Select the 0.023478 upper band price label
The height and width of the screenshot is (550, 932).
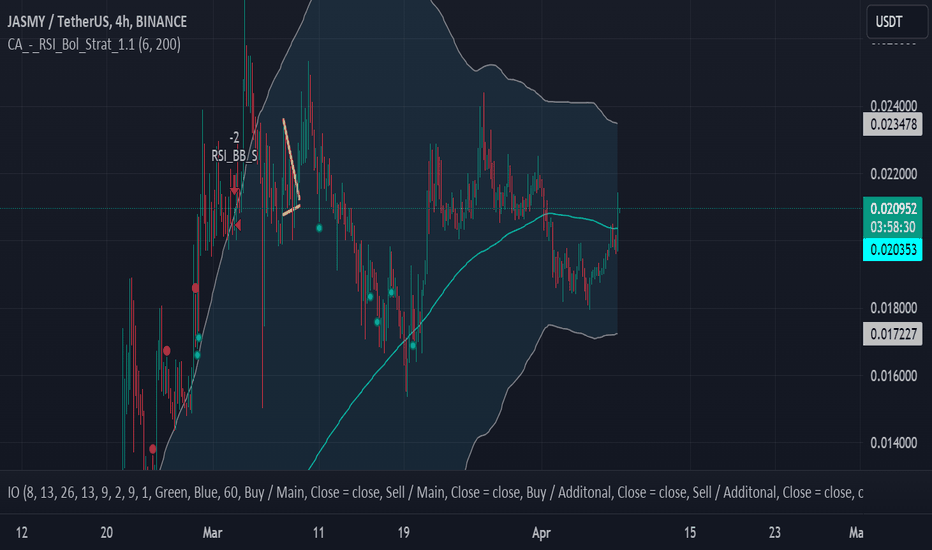(893, 124)
